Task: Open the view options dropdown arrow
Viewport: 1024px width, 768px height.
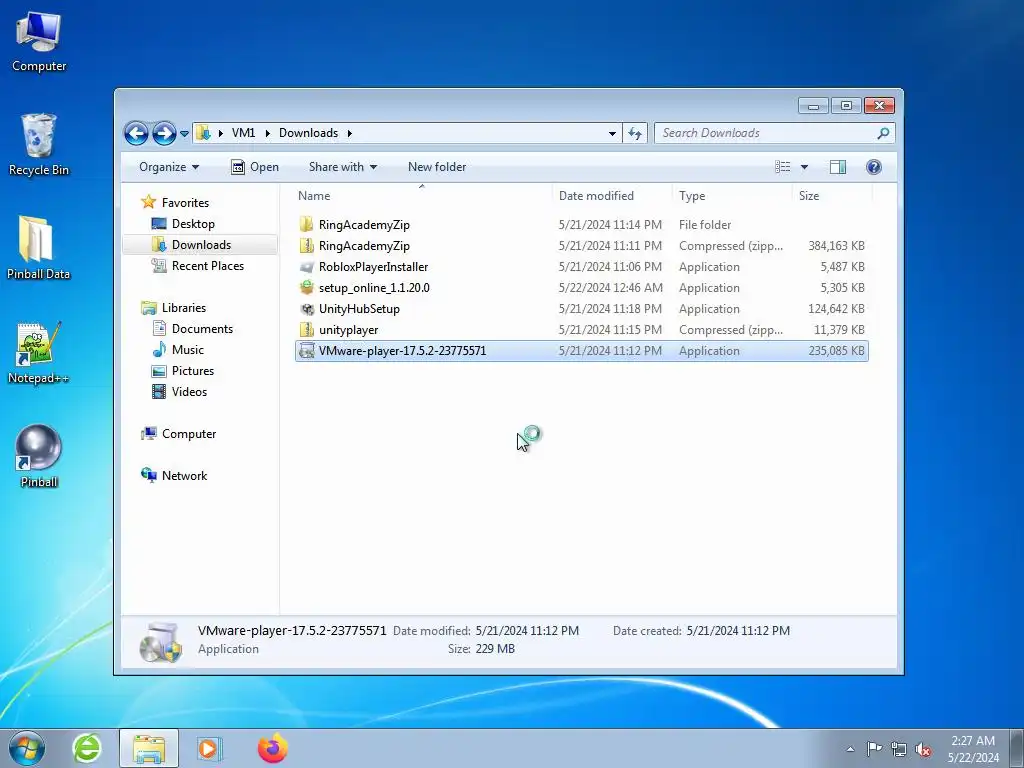Action: tap(805, 167)
